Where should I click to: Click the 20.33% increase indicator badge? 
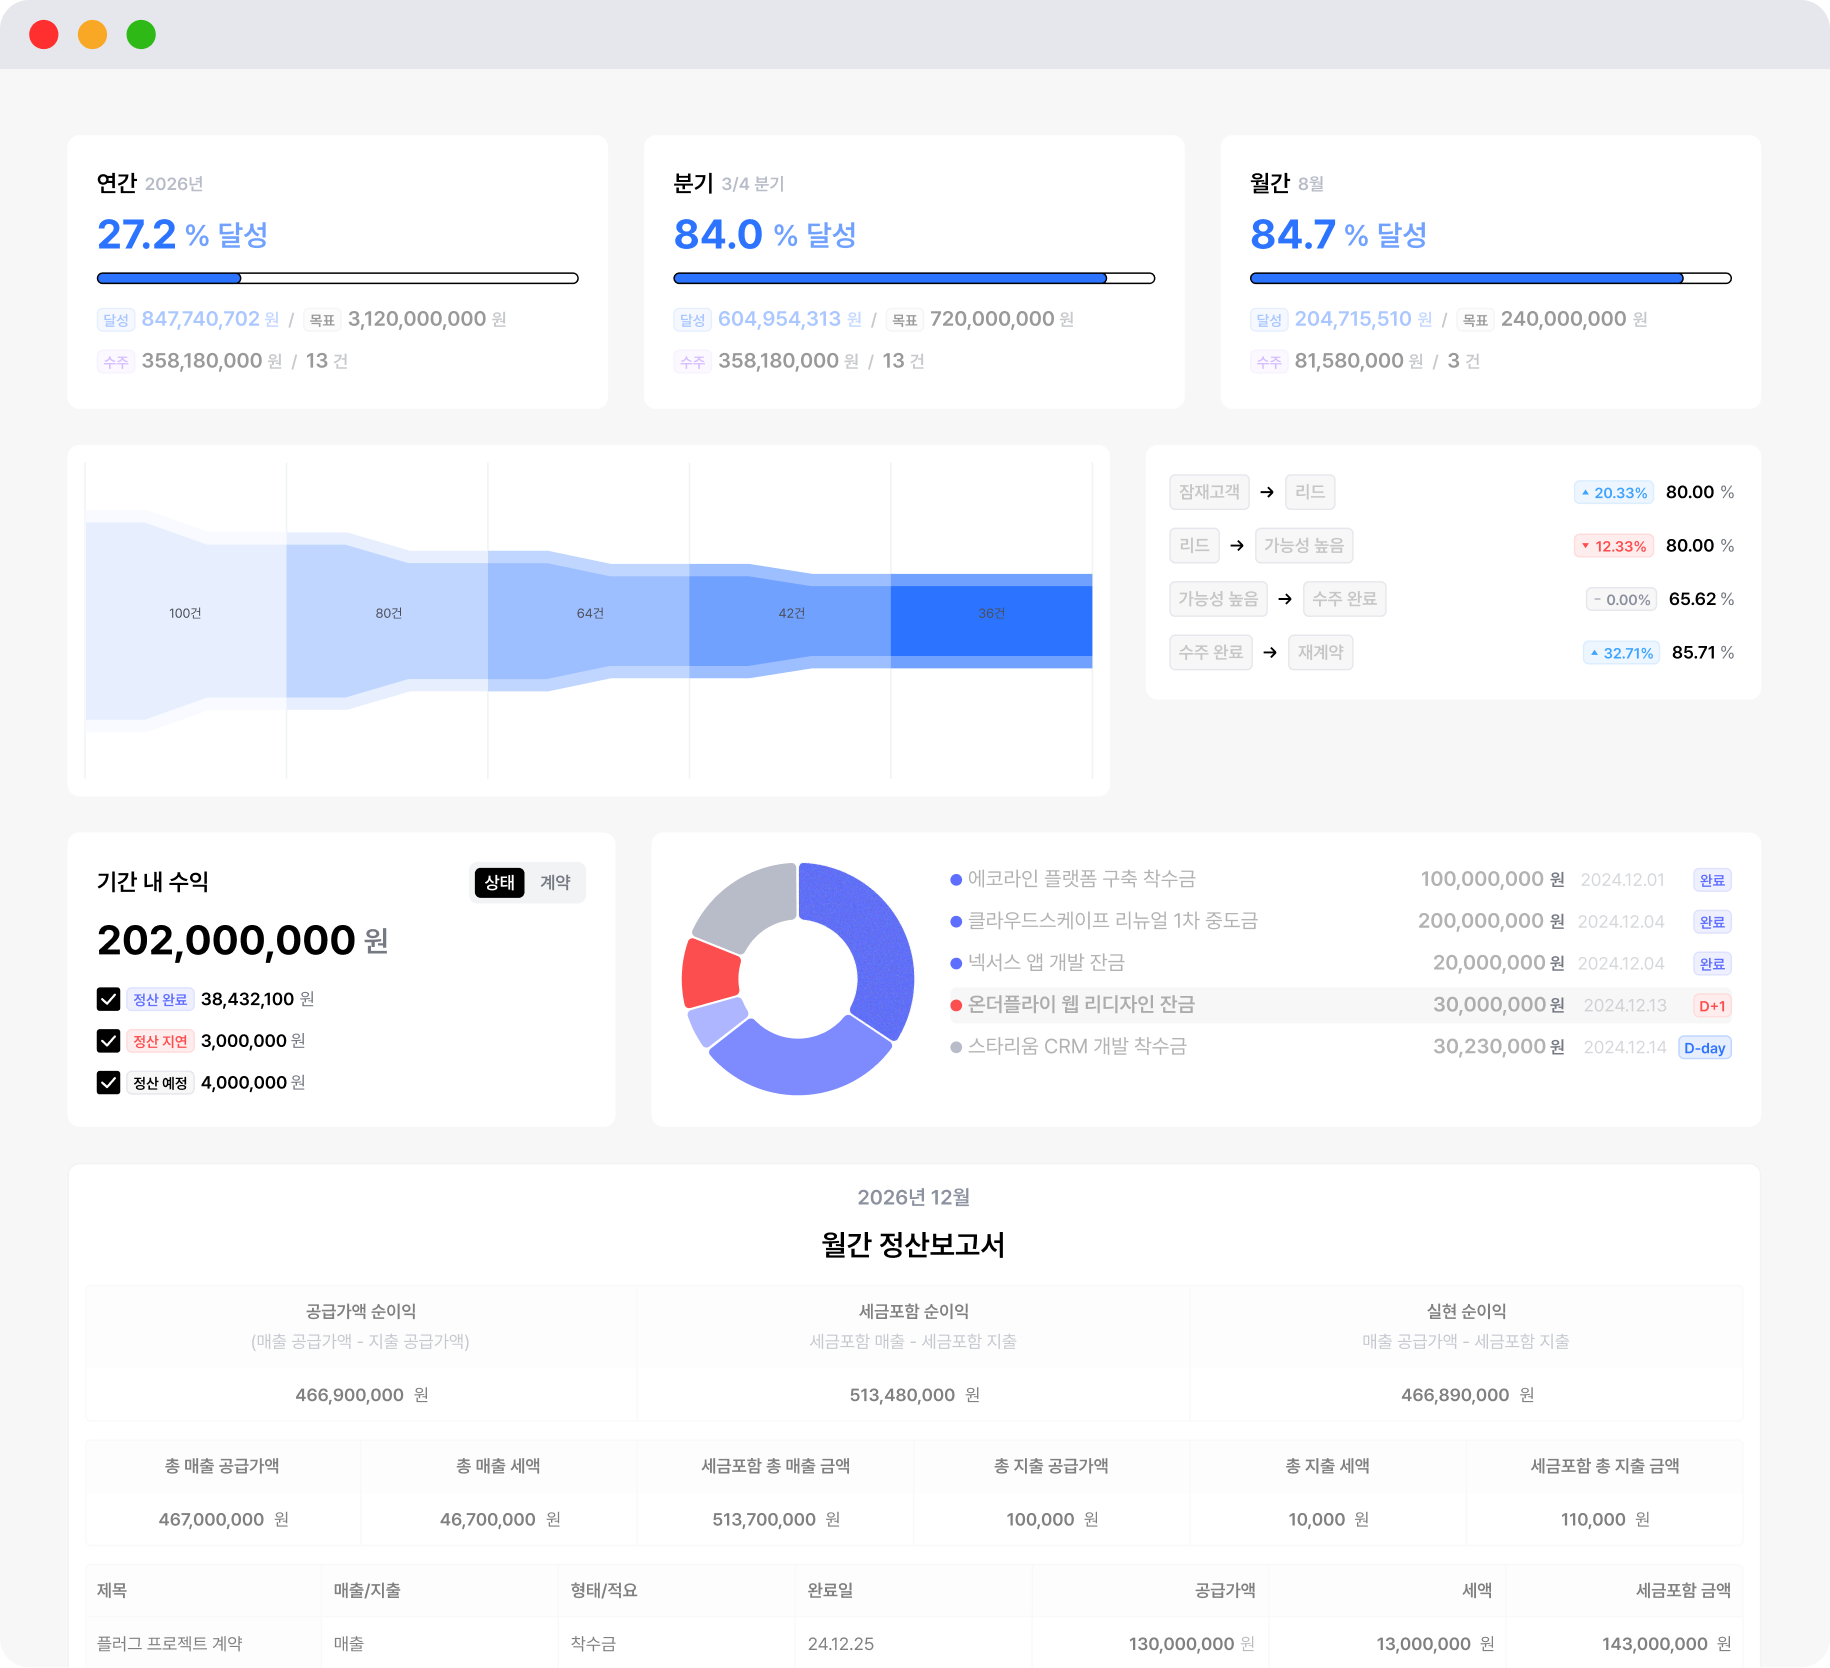point(1614,492)
